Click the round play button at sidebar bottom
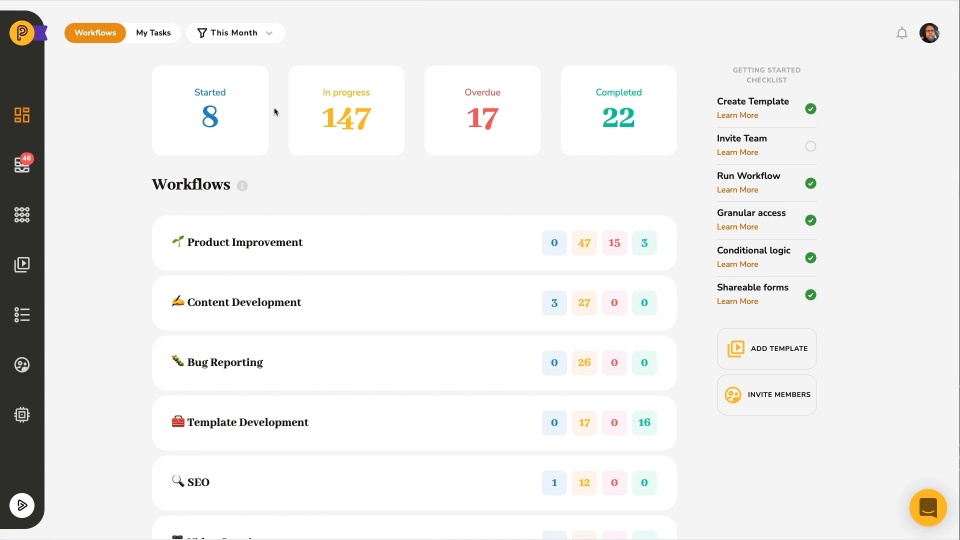The width and height of the screenshot is (960, 540). (22, 506)
